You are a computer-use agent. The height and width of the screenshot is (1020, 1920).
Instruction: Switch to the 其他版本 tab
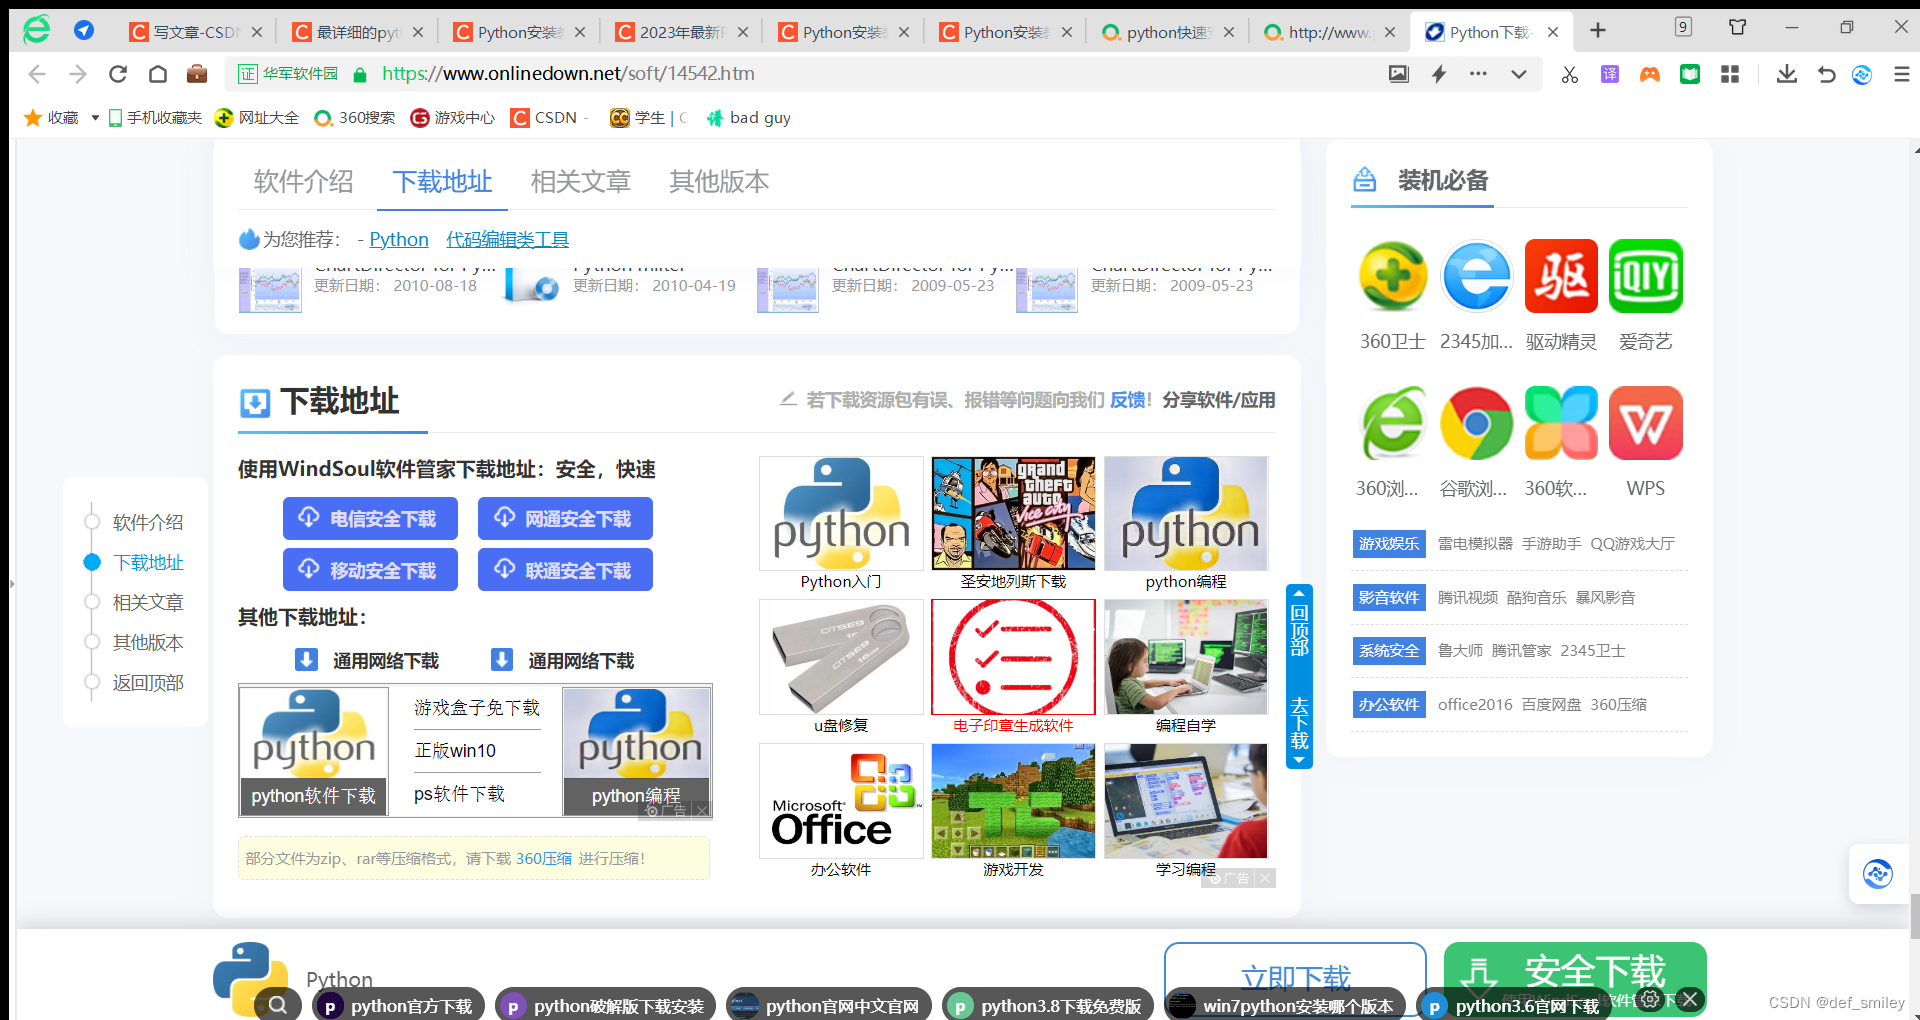pos(719,181)
